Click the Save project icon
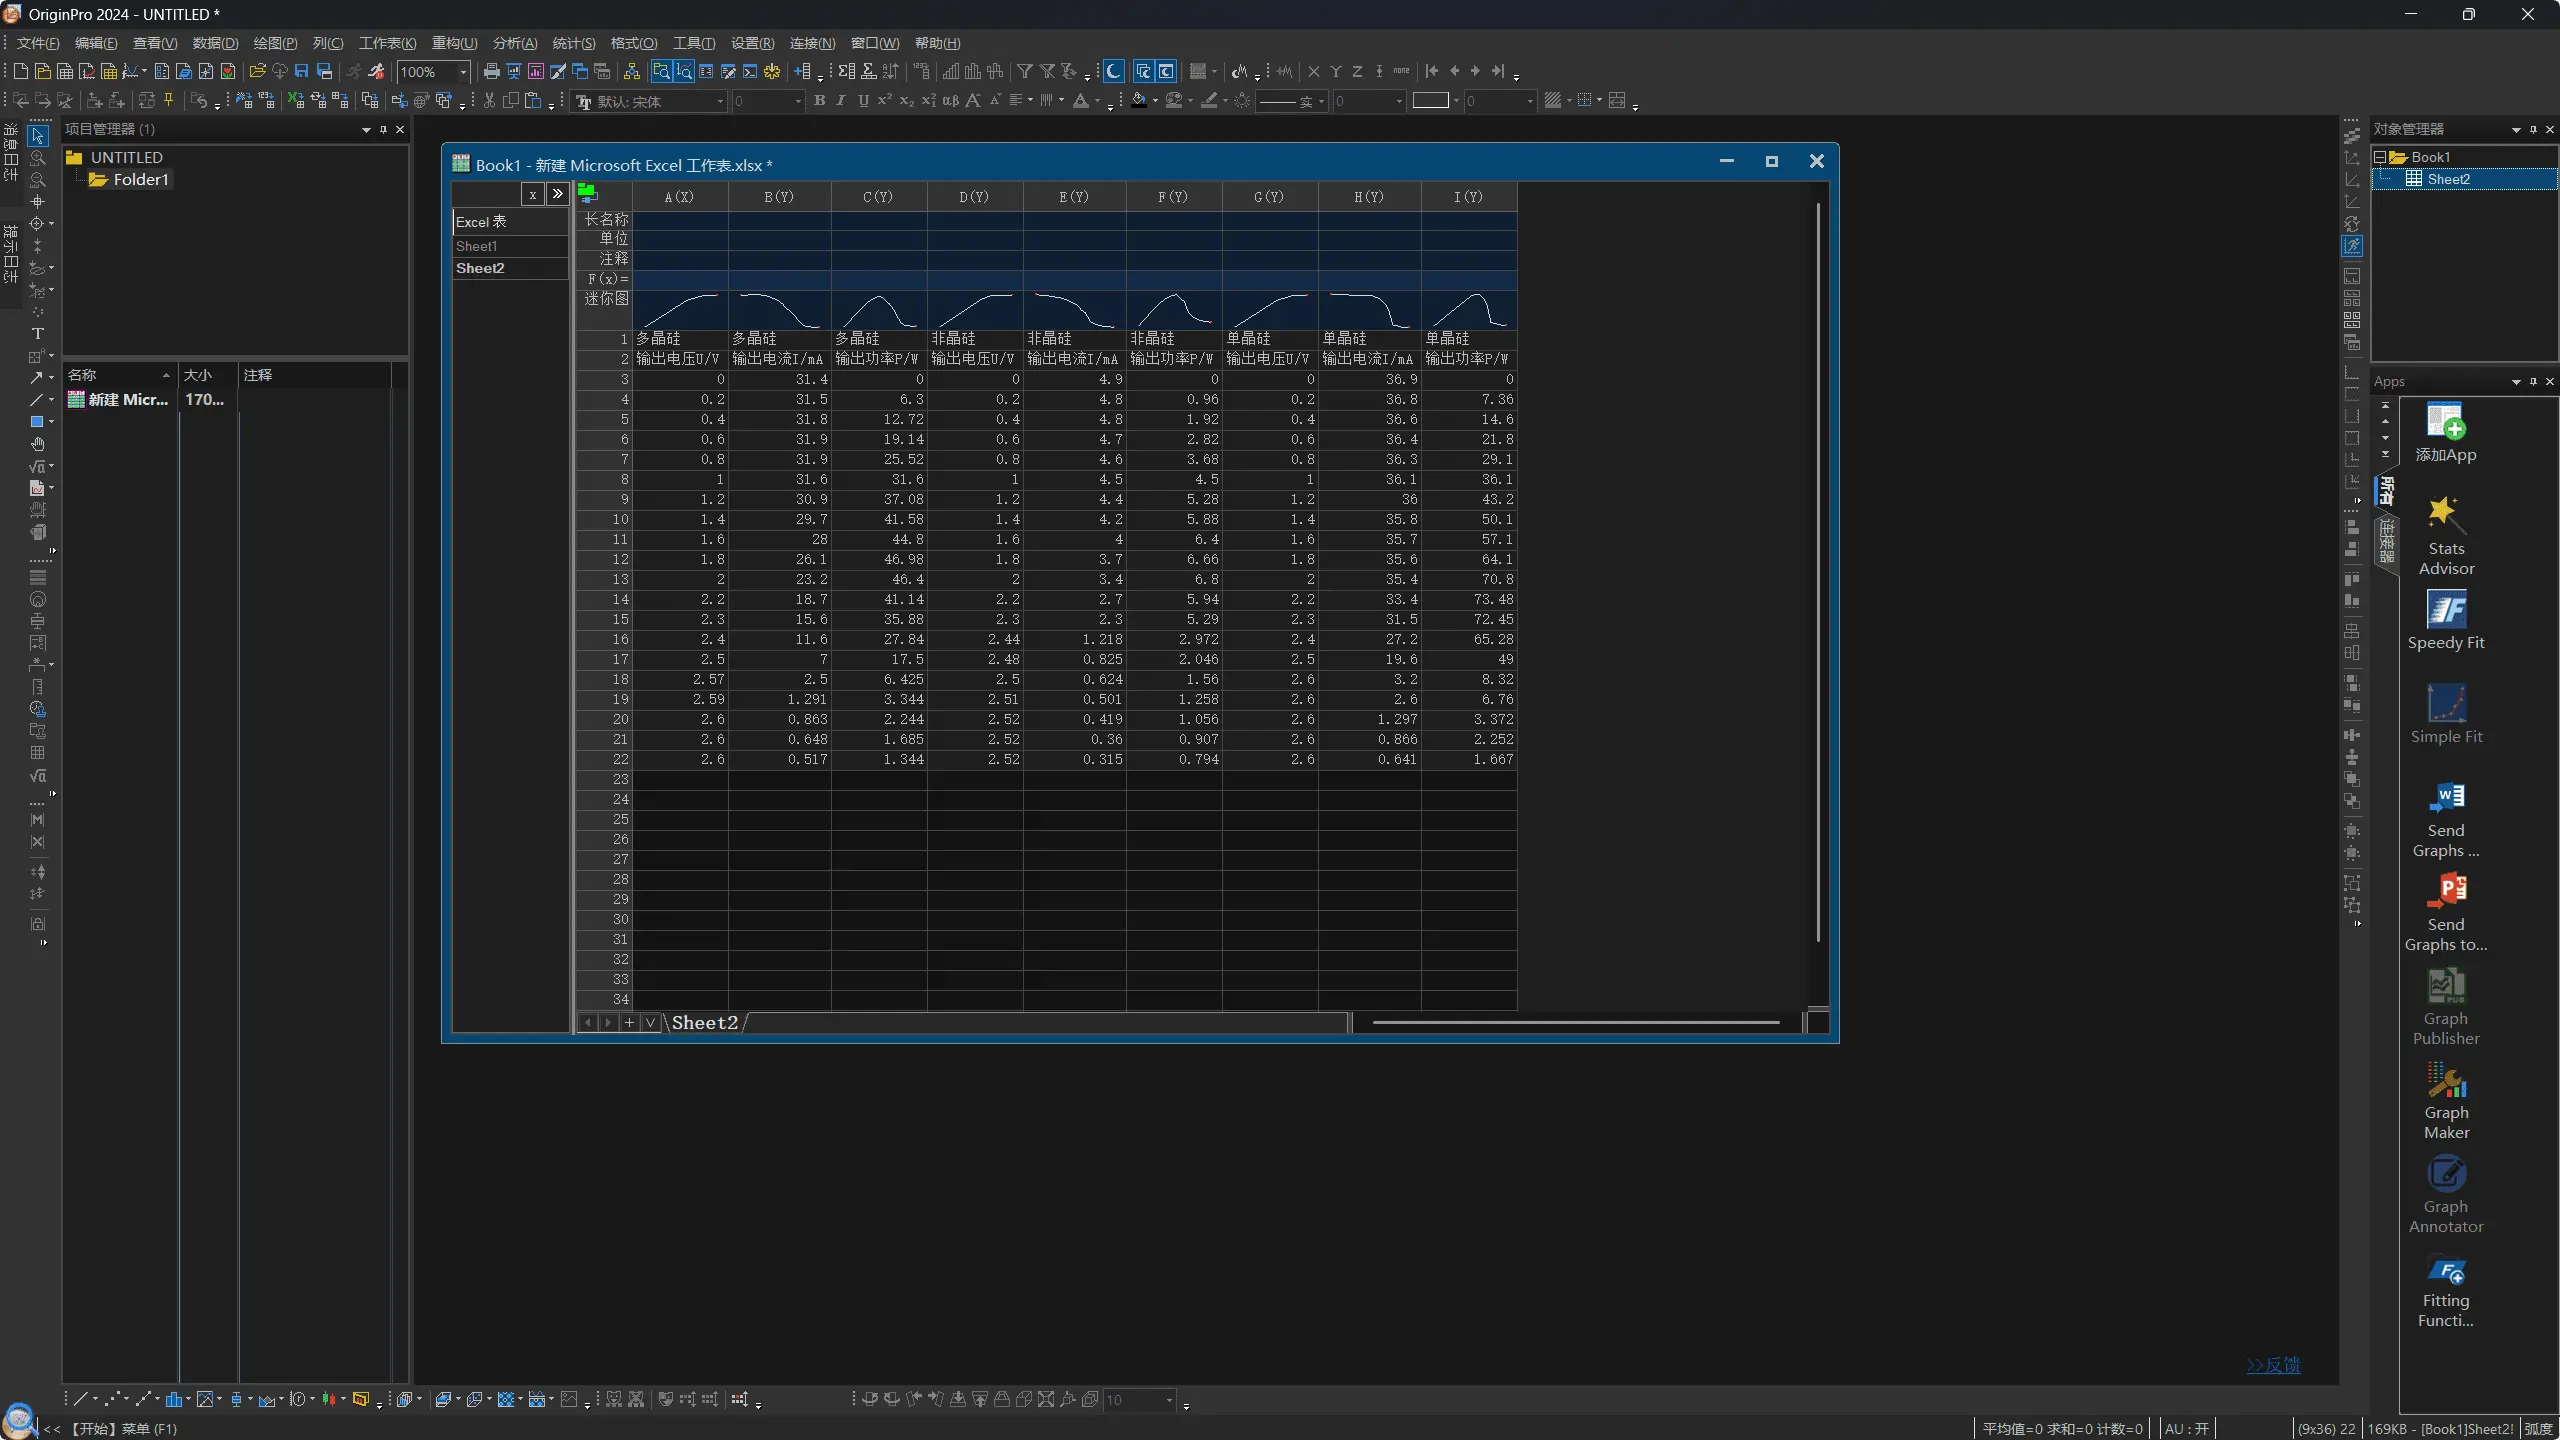 tap(301, 71)
